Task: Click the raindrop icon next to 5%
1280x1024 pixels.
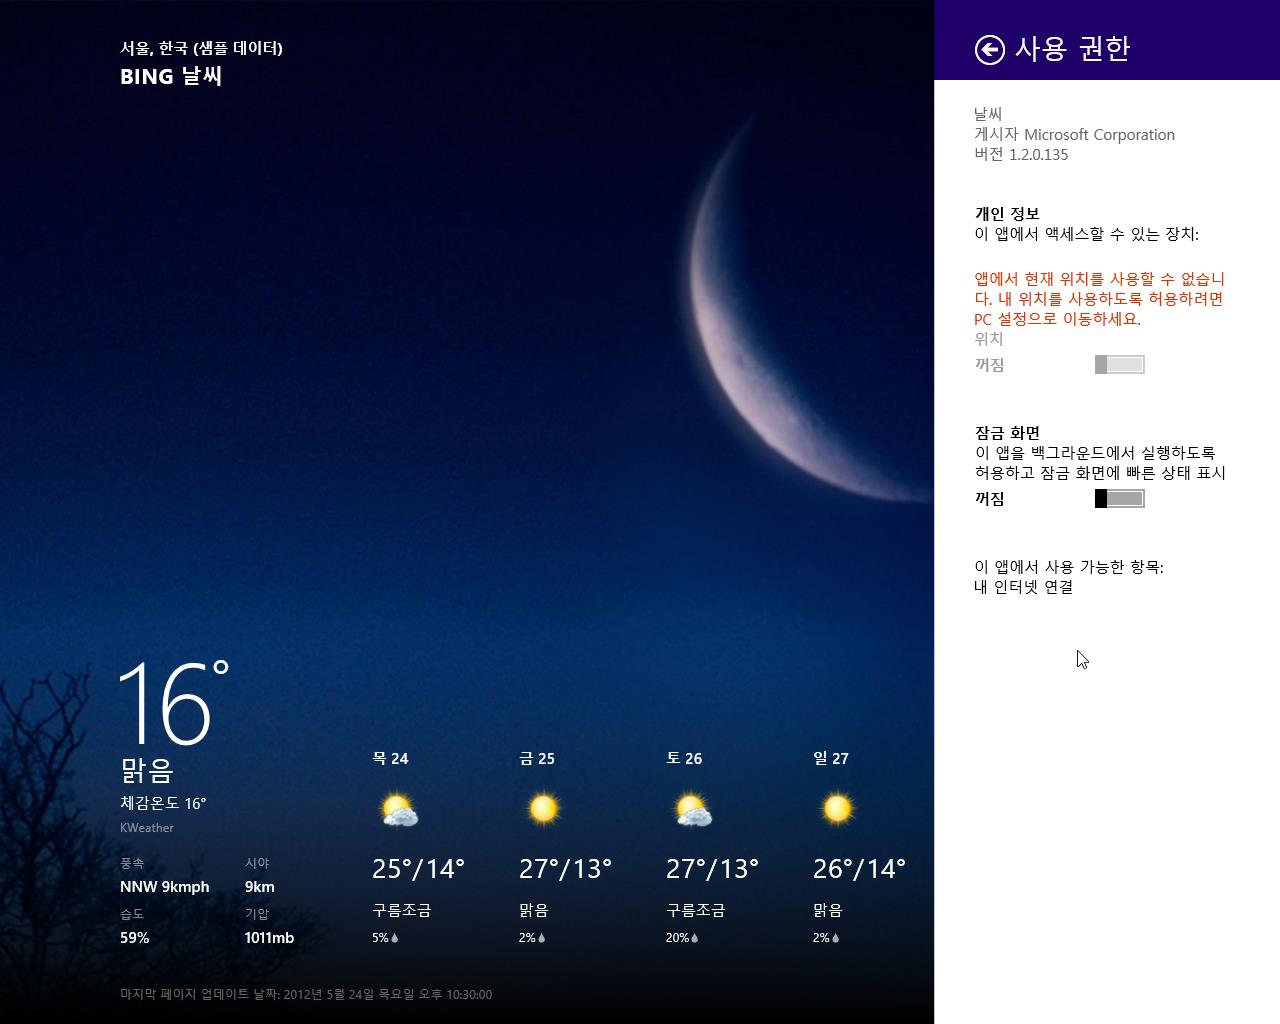Action: [395, 938]
